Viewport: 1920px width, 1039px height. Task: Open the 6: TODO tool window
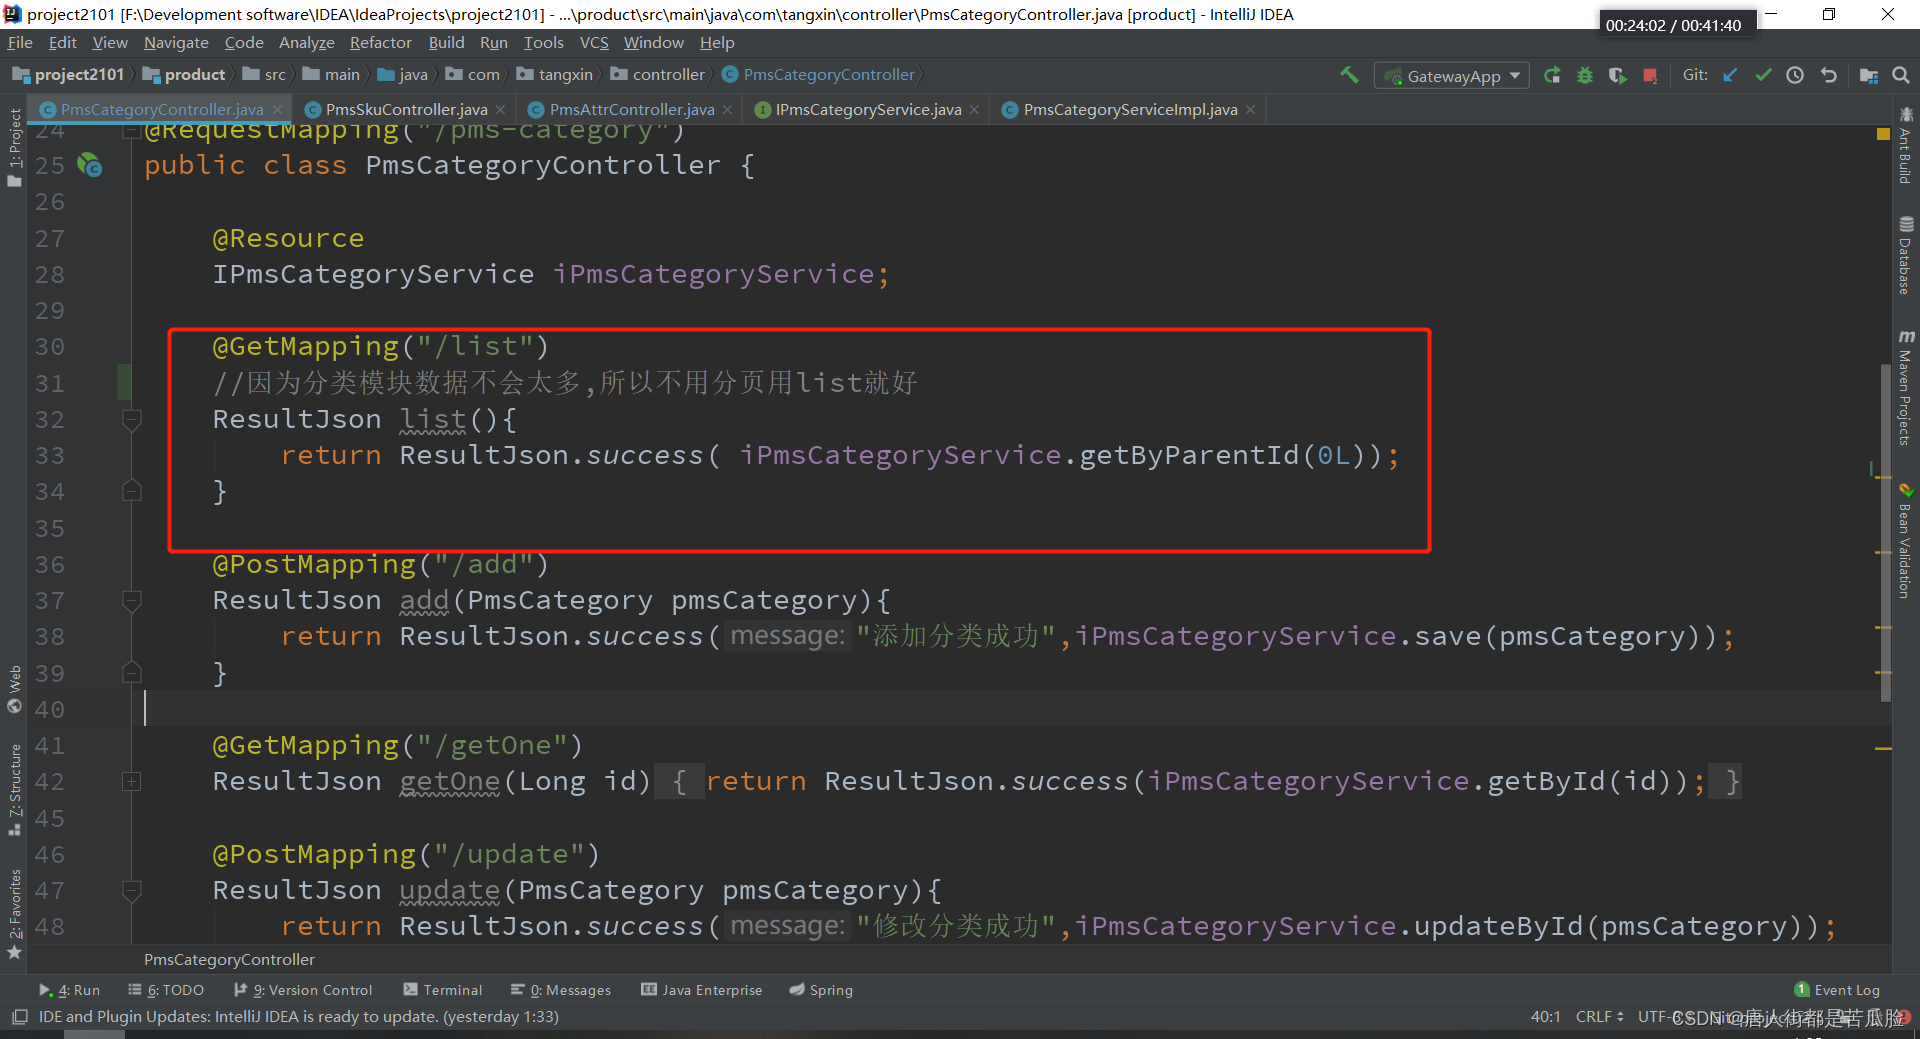(x=166, y=990)
